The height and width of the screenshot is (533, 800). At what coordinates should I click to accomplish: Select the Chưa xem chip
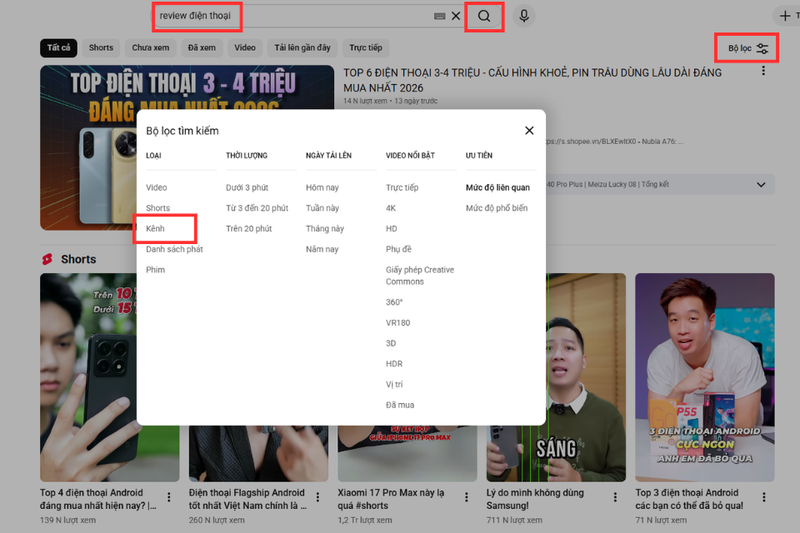(151, 48)
